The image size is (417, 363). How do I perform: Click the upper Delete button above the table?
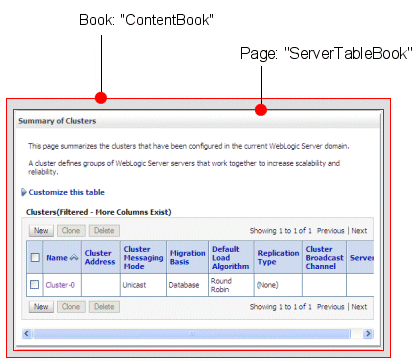pyautogui.click(x=104, y=231)
